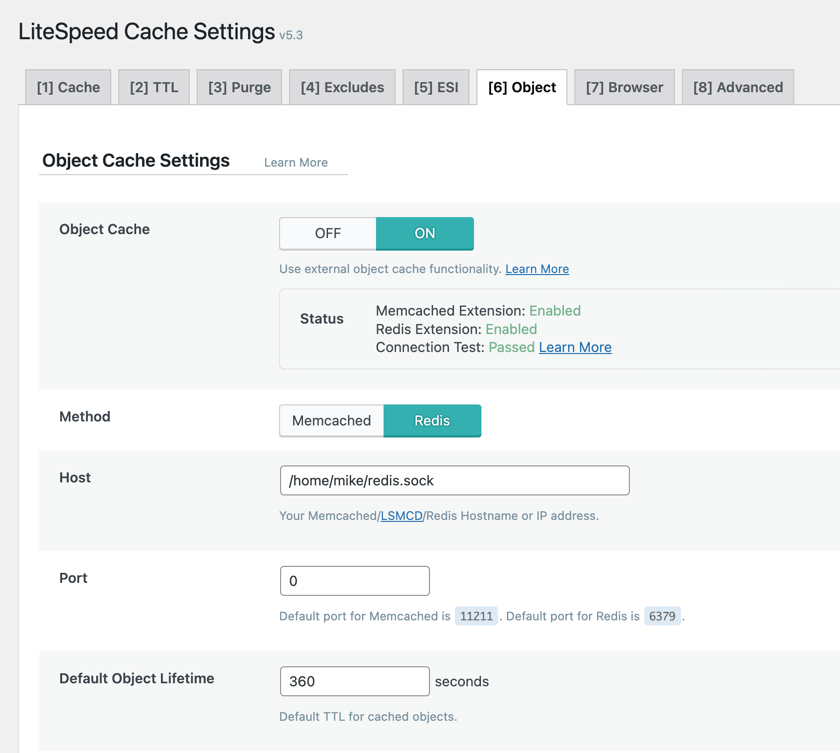840x753 pixels.
Task: Select the [4] Excludes tab
Action: (x=342, y=87)
